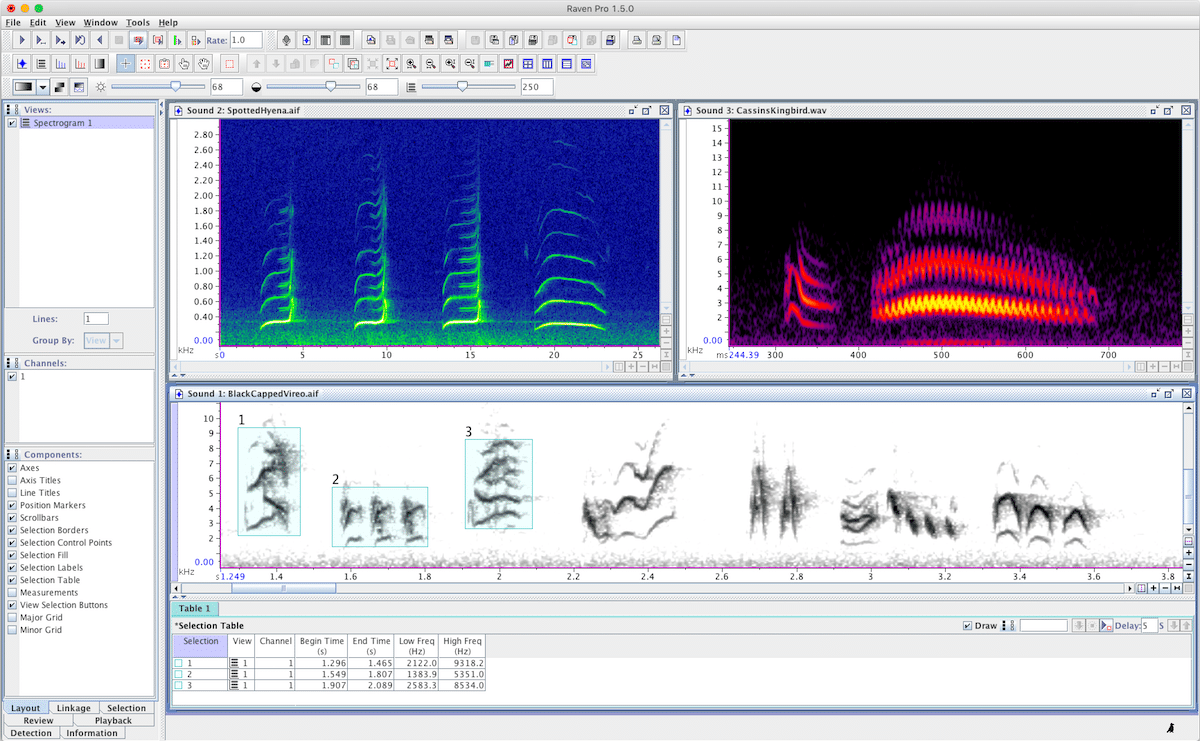The height and width of the screenshot is (741, 1200).
Task: Enable the Major Grid checkbox
Action: (x=12, y=618)
